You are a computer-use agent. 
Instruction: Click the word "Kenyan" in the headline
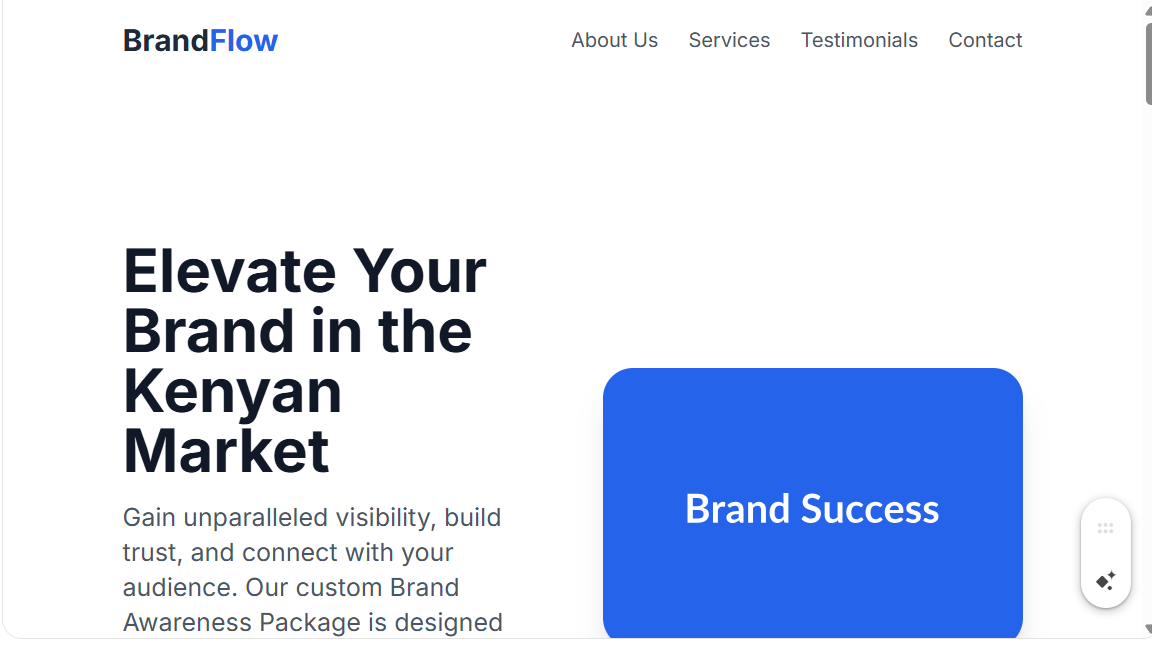[232, 392]
